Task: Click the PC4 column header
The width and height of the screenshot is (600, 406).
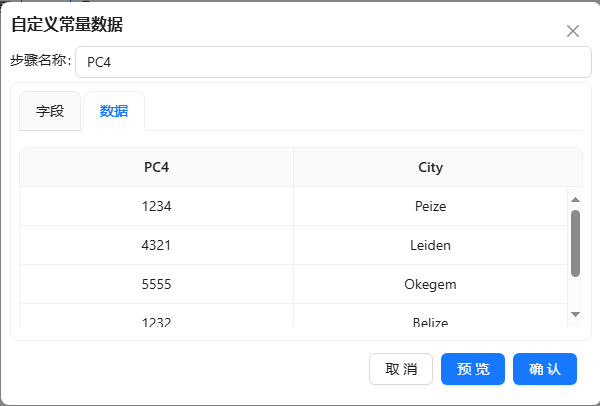Action: [156, 168]
